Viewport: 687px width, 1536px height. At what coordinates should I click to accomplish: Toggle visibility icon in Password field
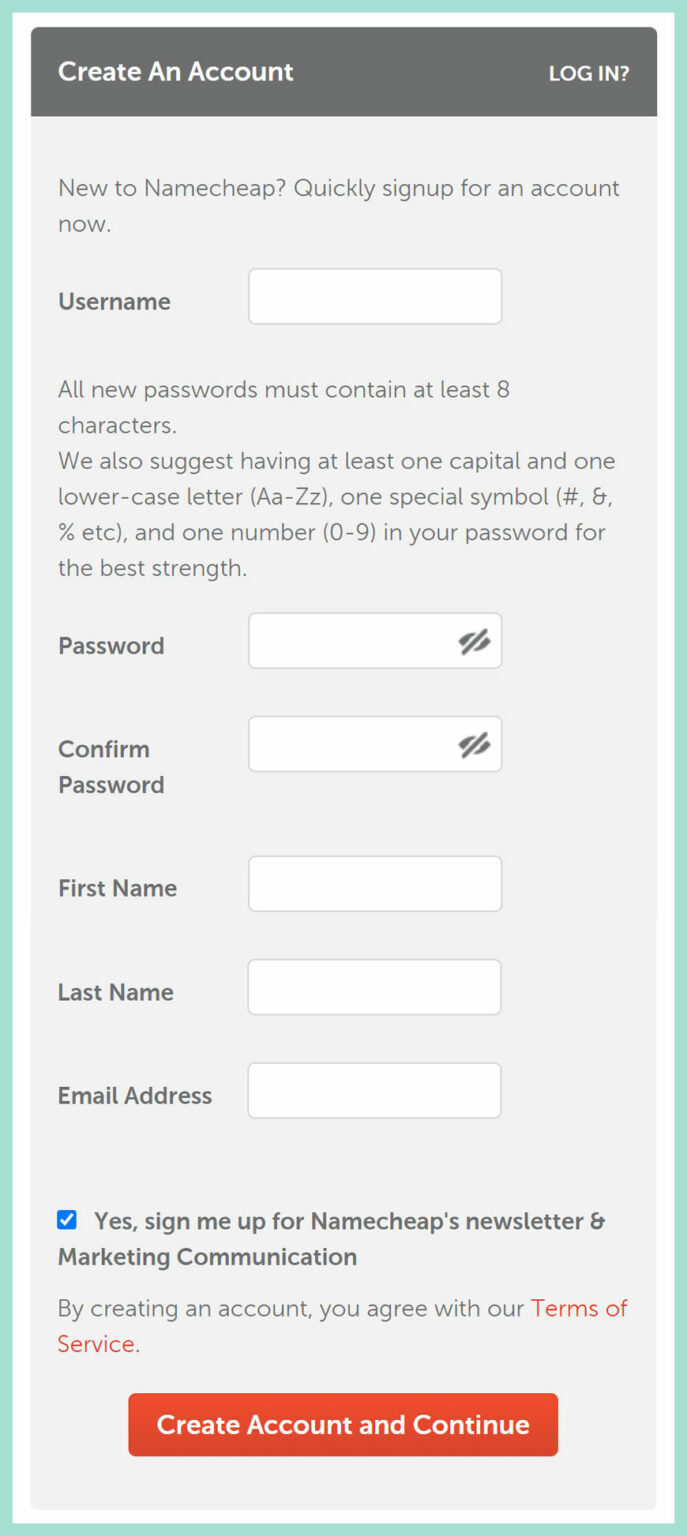[474, 642]
